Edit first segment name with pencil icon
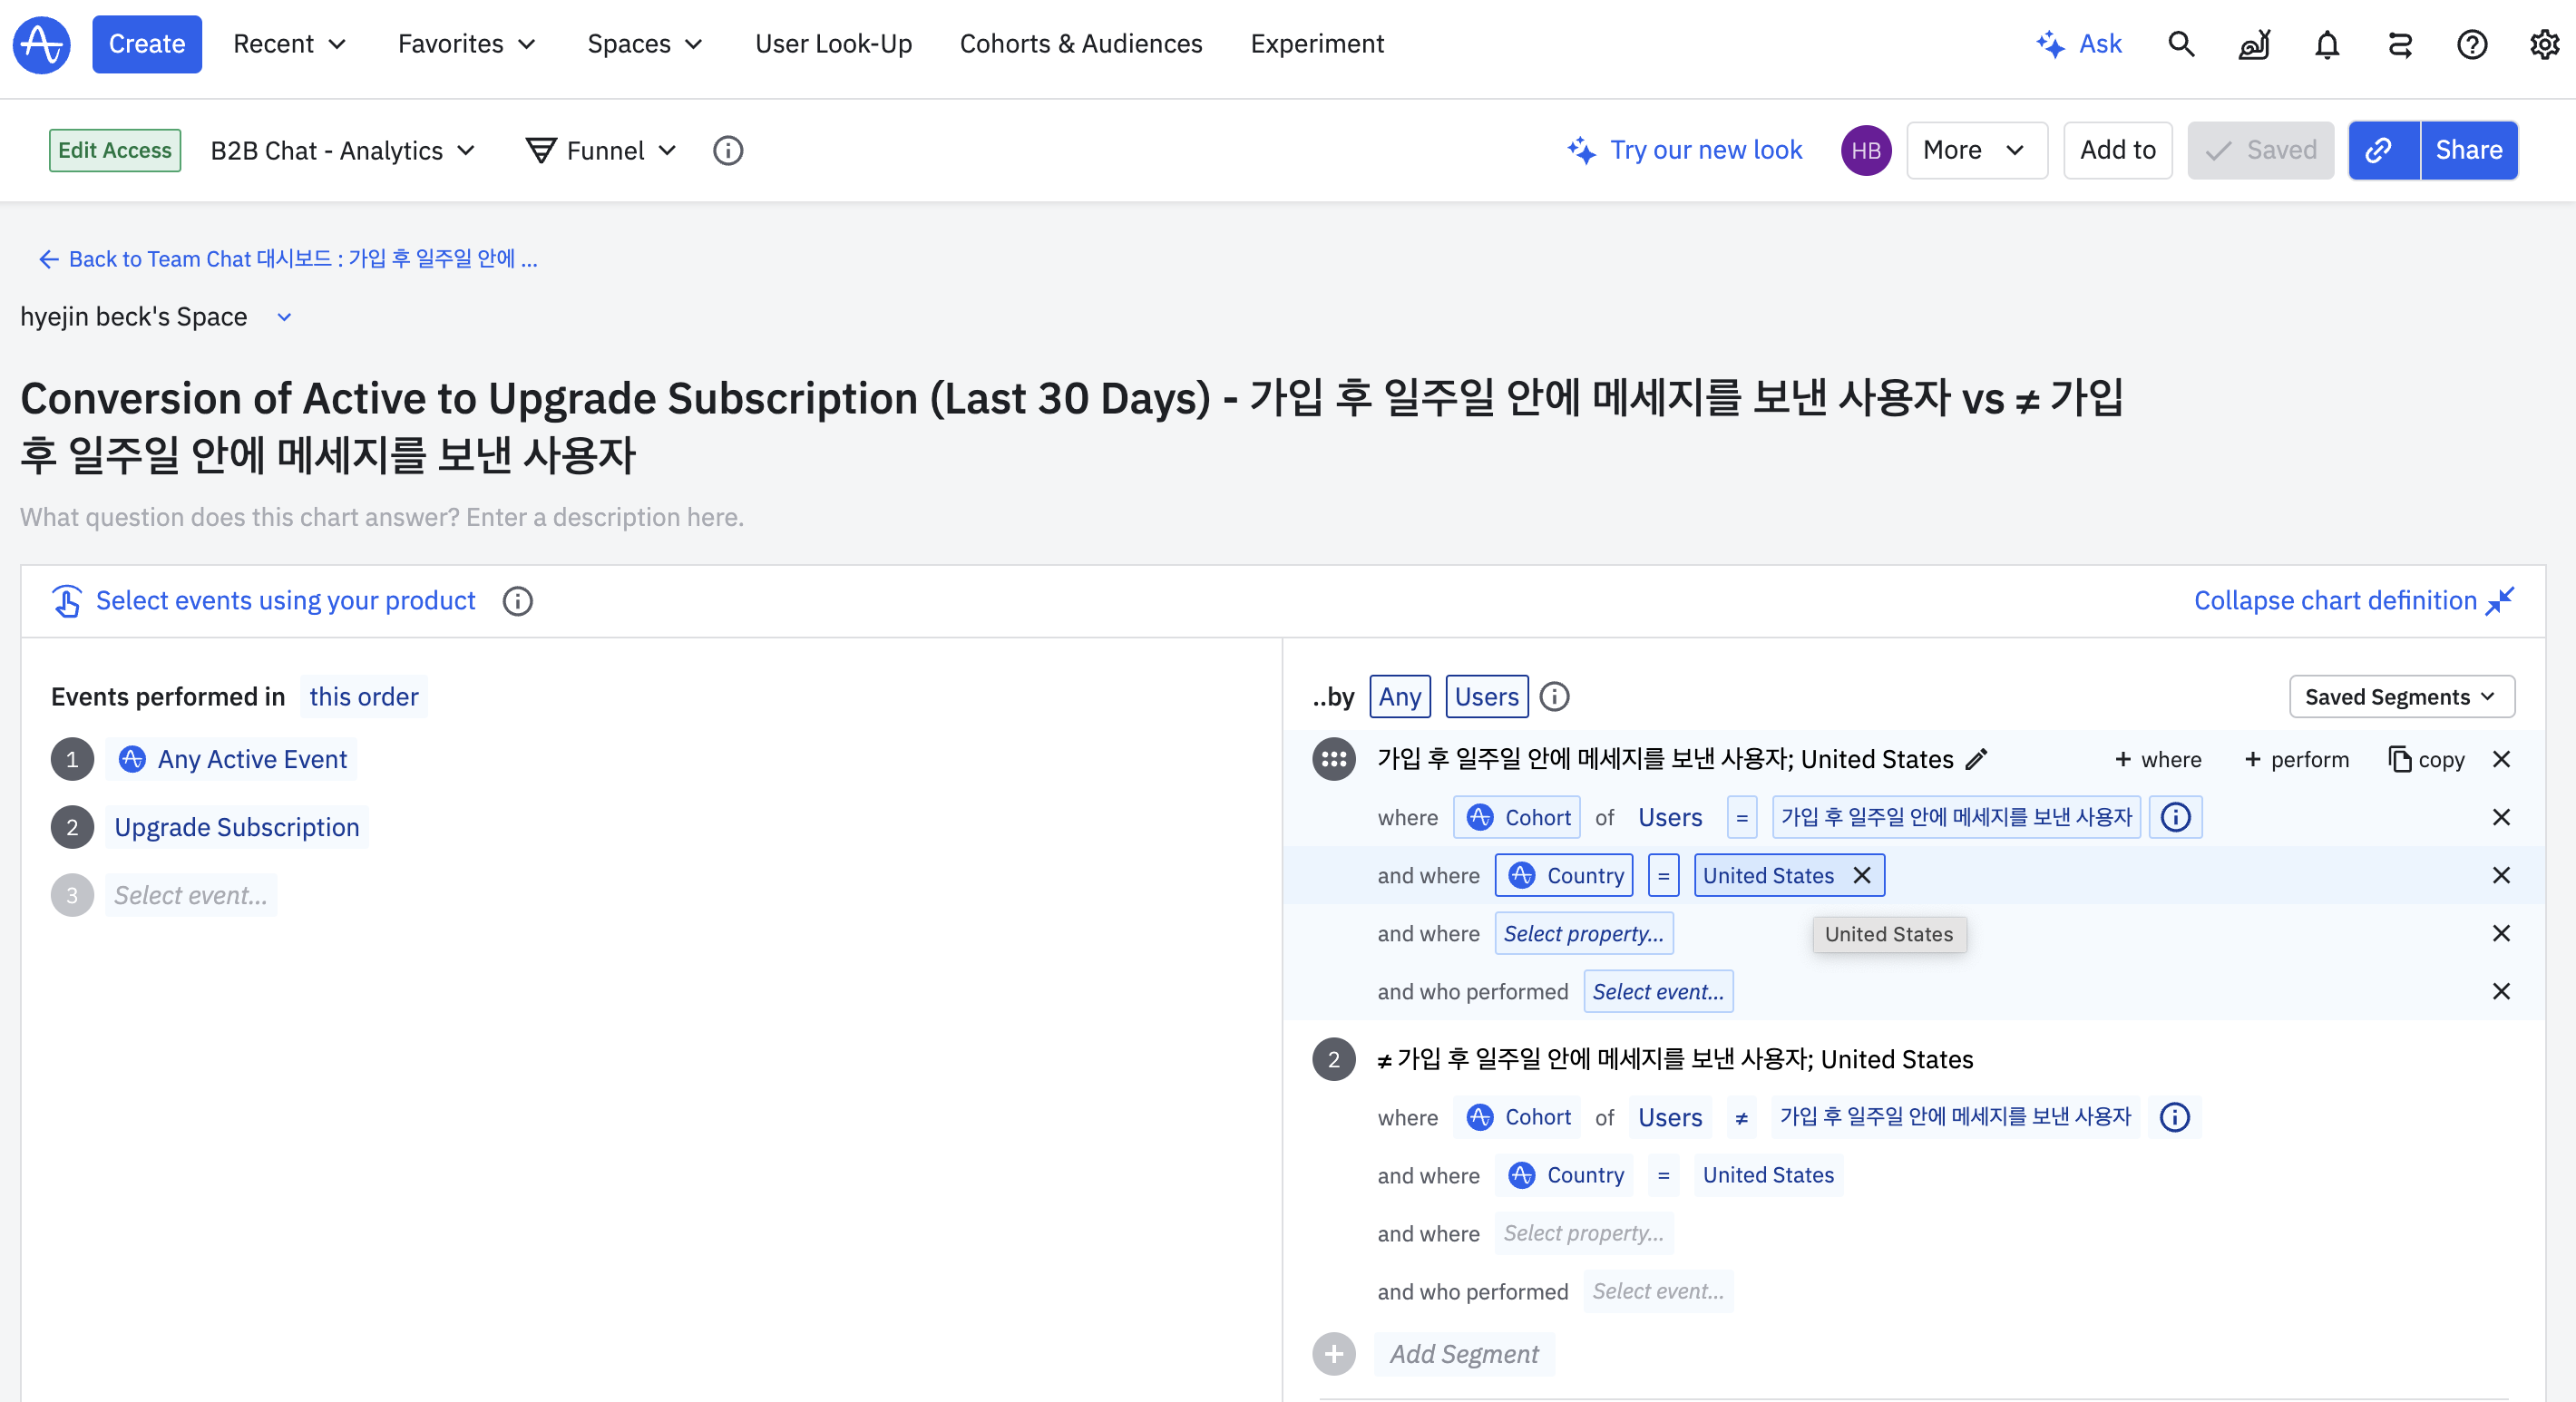Screen dimensions: 2576x1402 pos(1975,759)
